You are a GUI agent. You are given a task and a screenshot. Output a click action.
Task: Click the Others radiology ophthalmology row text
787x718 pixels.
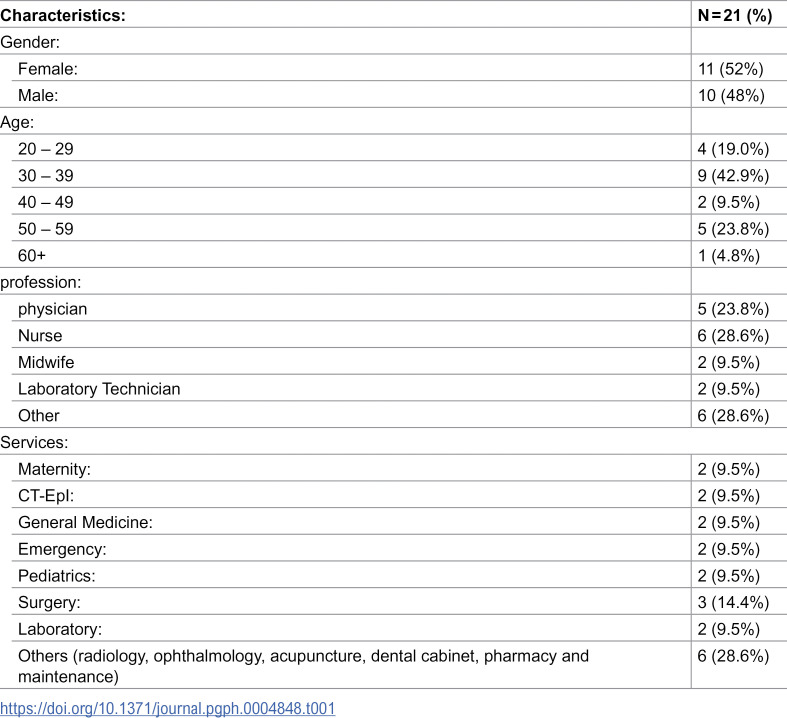(x=303, y=666)
